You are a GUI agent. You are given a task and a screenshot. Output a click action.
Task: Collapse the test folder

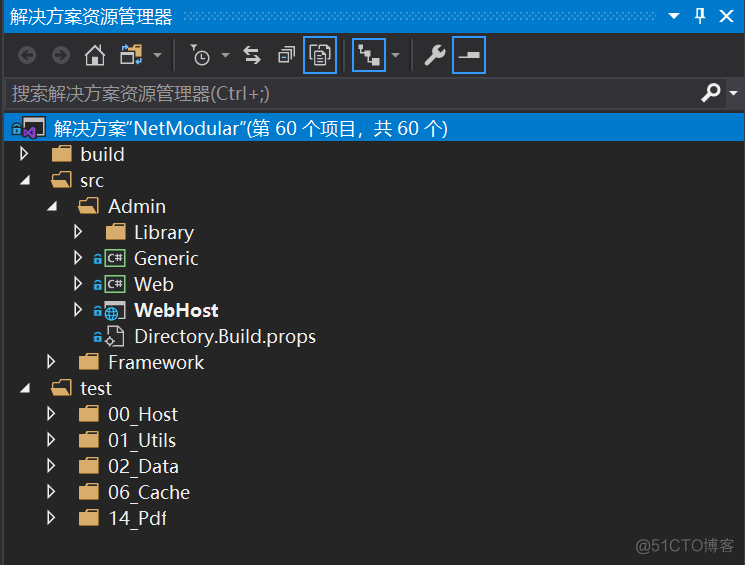coord(25,389)
